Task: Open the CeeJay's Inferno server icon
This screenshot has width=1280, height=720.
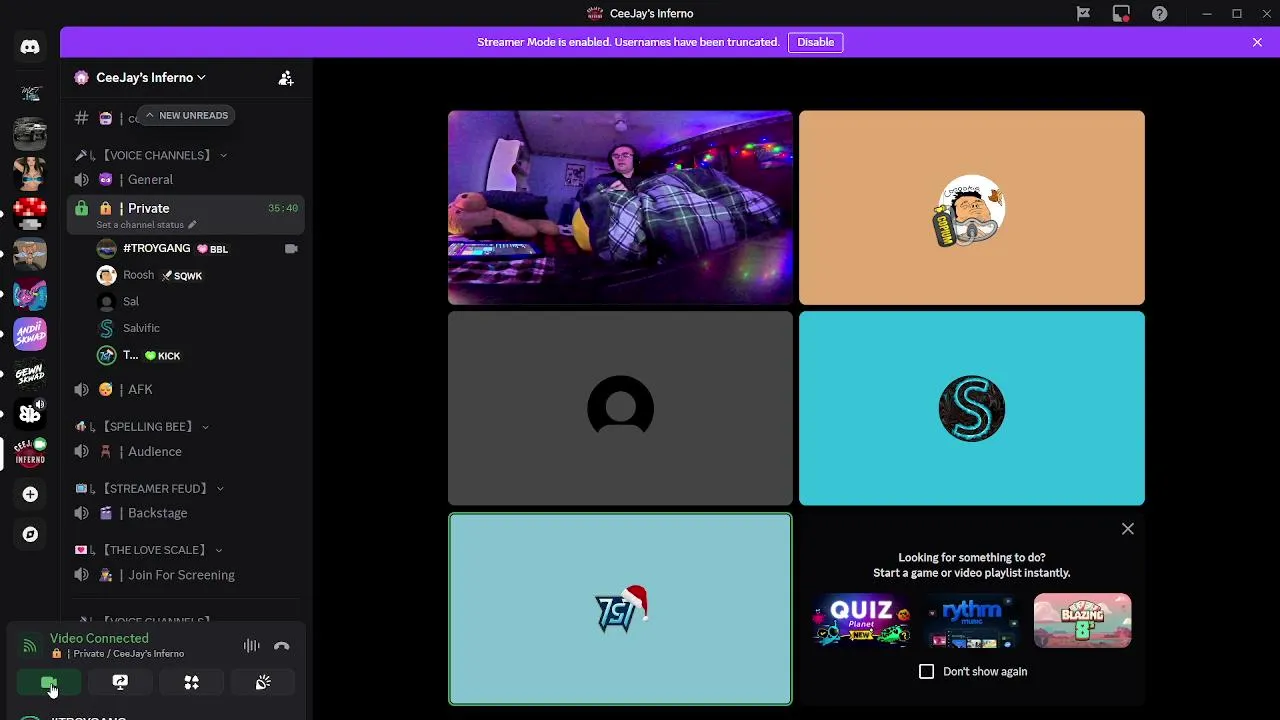Action: click(30, 453)
